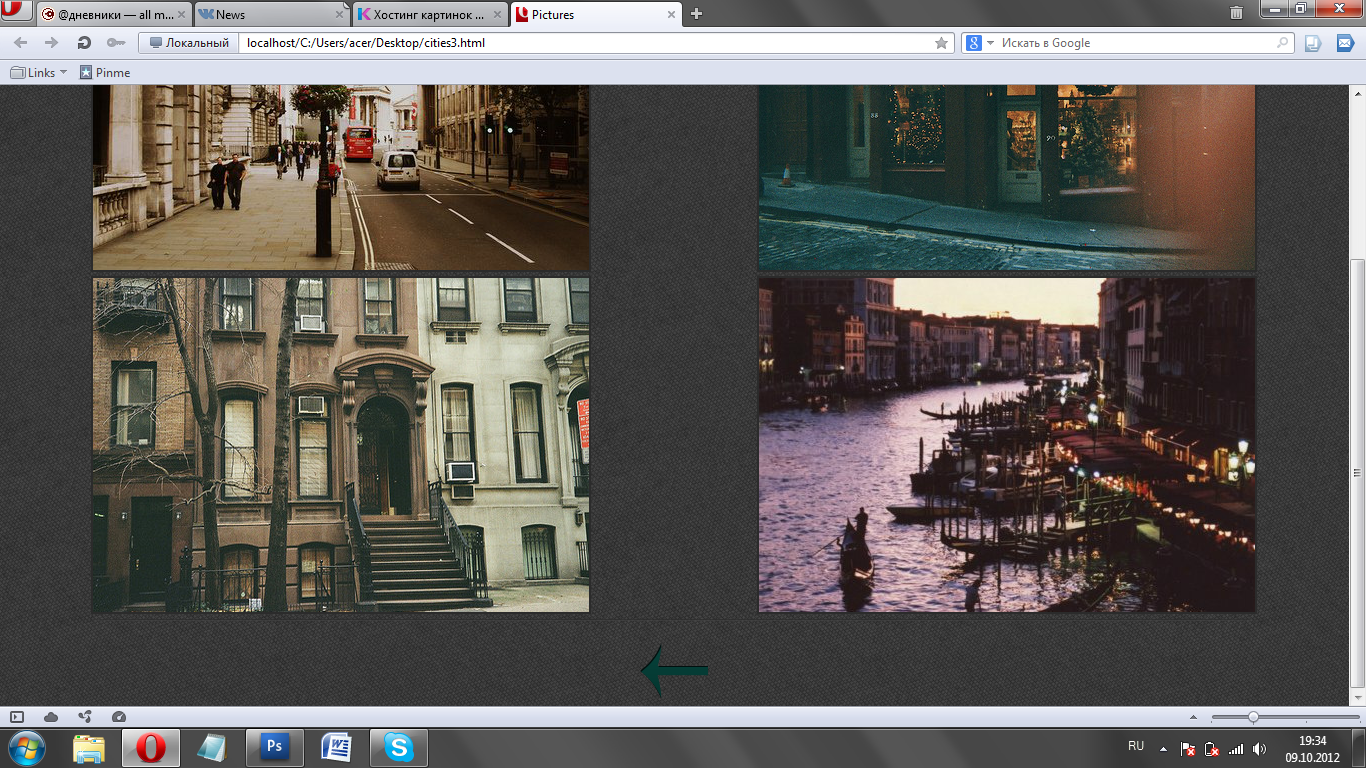Expand the zoom options arrow
This screenshot has height=768, width=1366.
(1193, 717)
